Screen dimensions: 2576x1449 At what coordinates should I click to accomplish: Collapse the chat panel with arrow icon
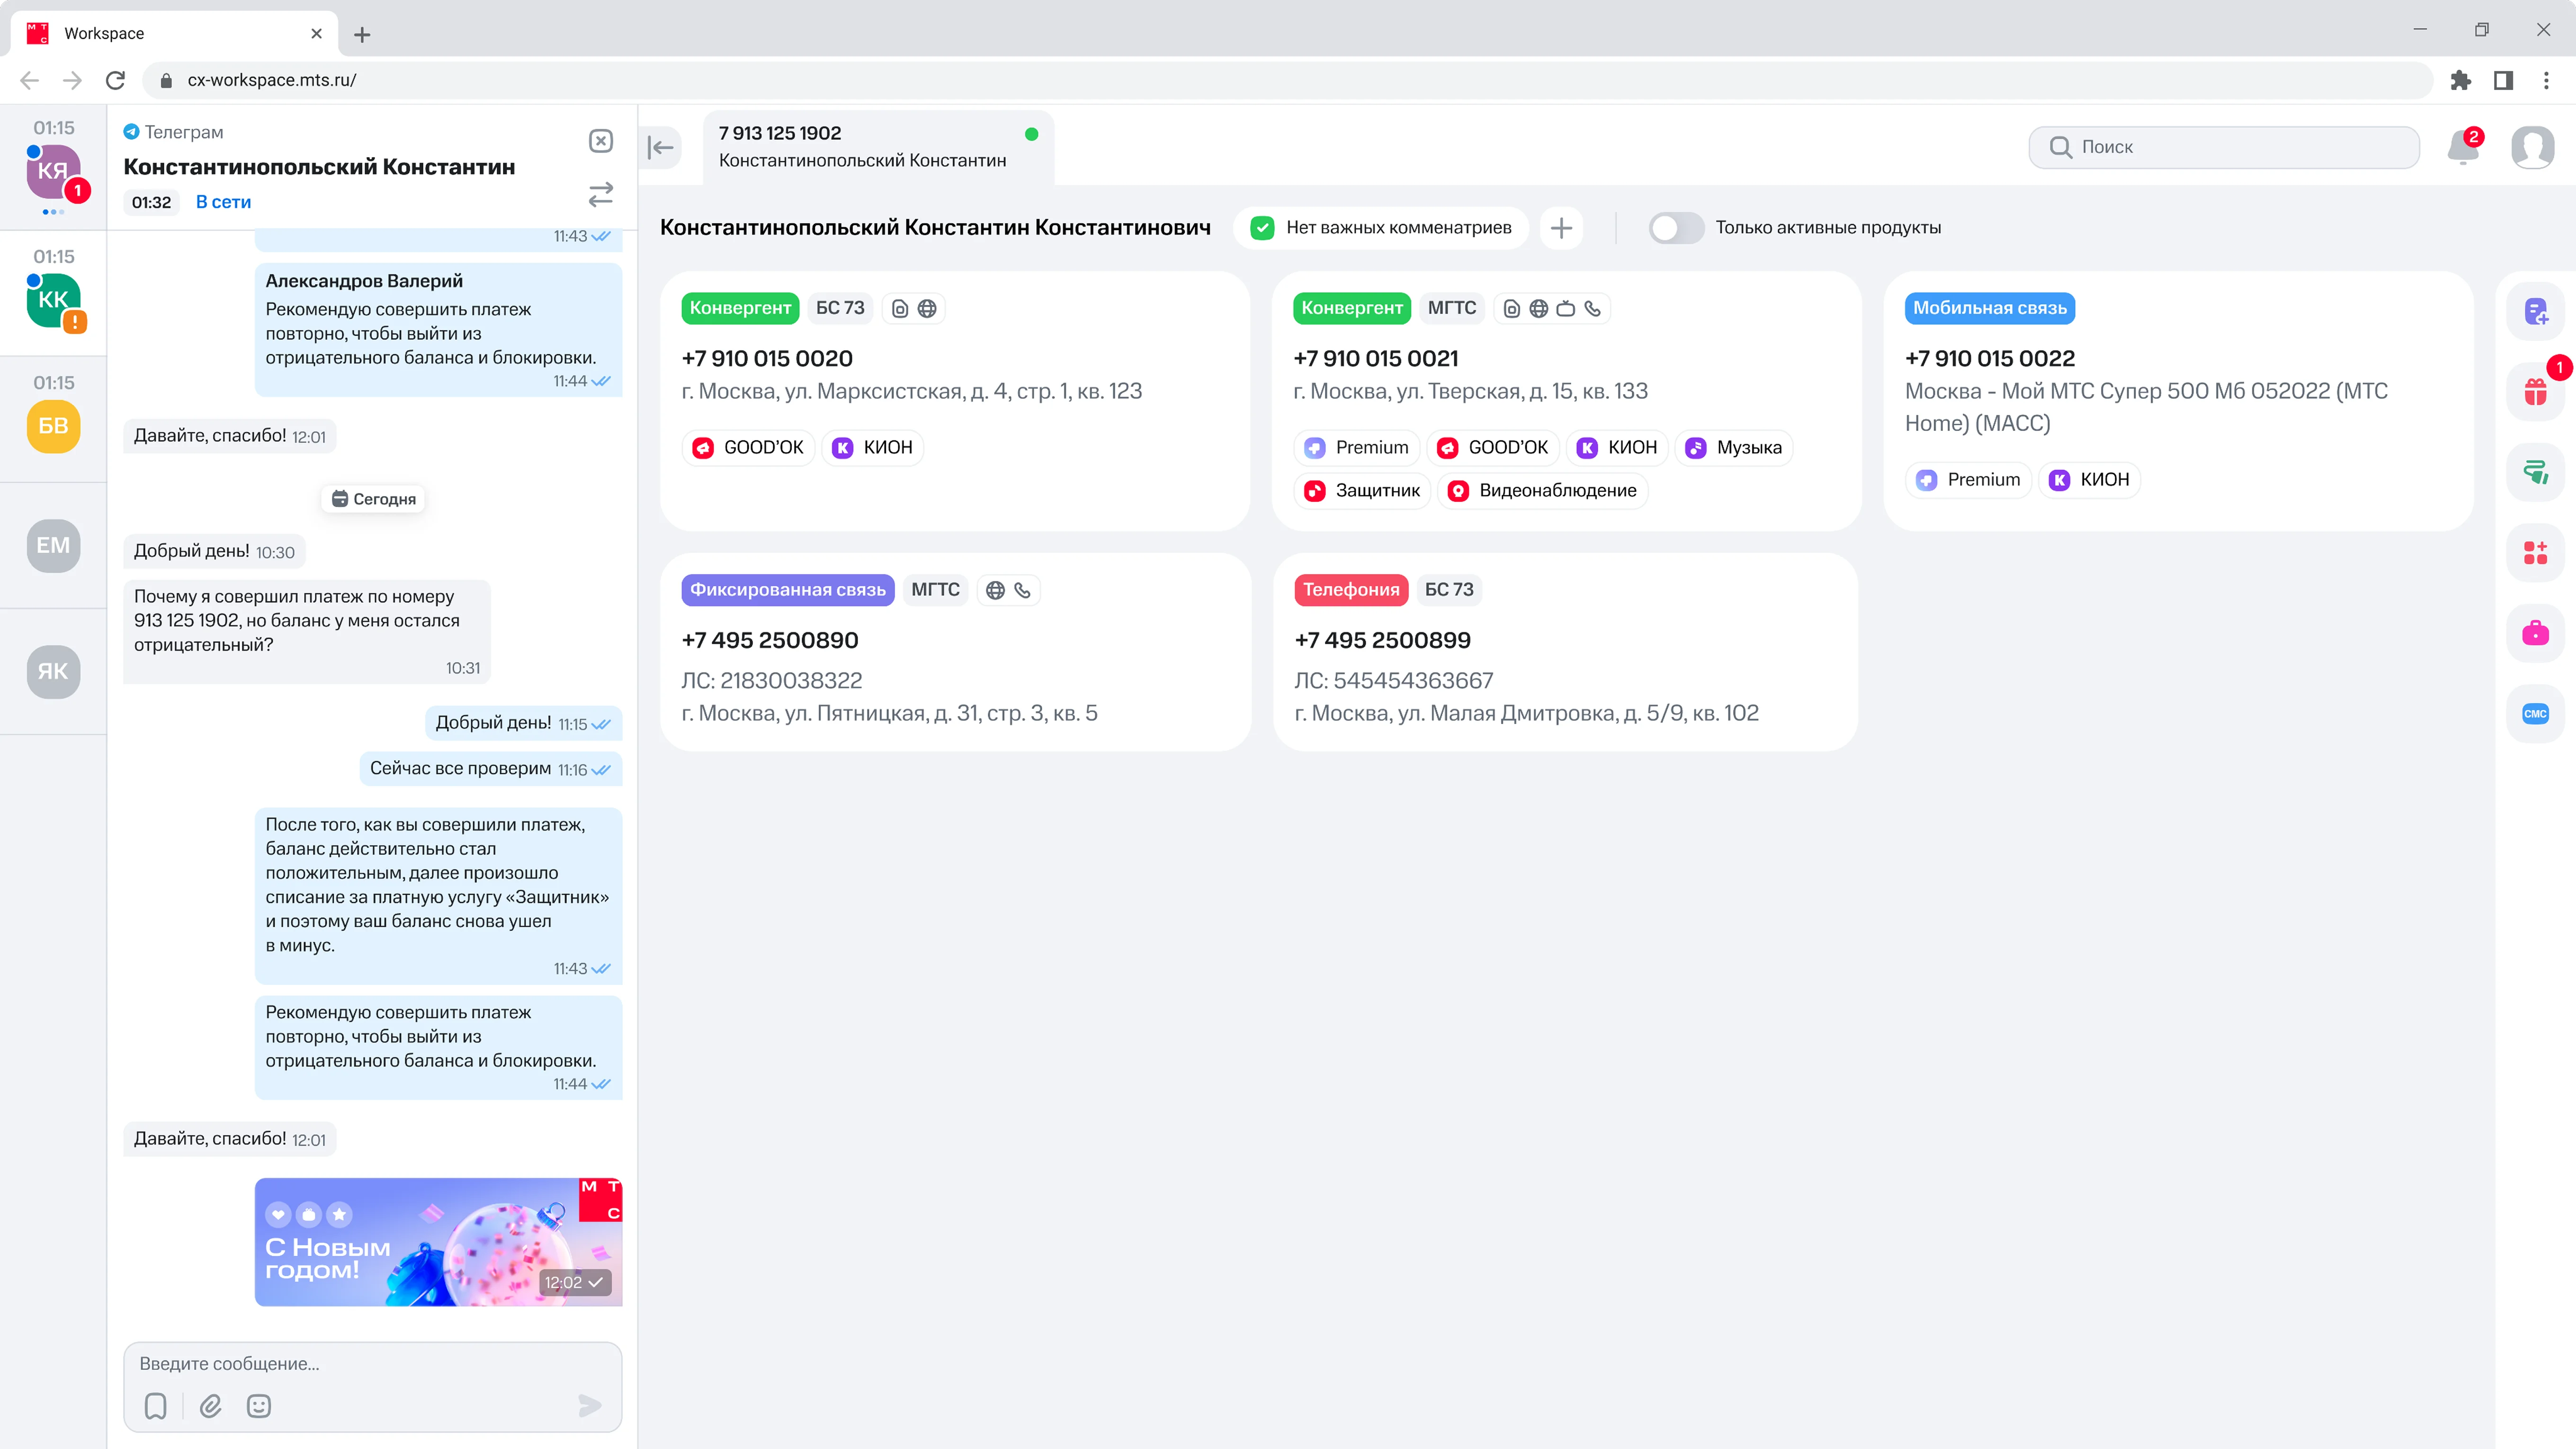click(x=661, y=148)
